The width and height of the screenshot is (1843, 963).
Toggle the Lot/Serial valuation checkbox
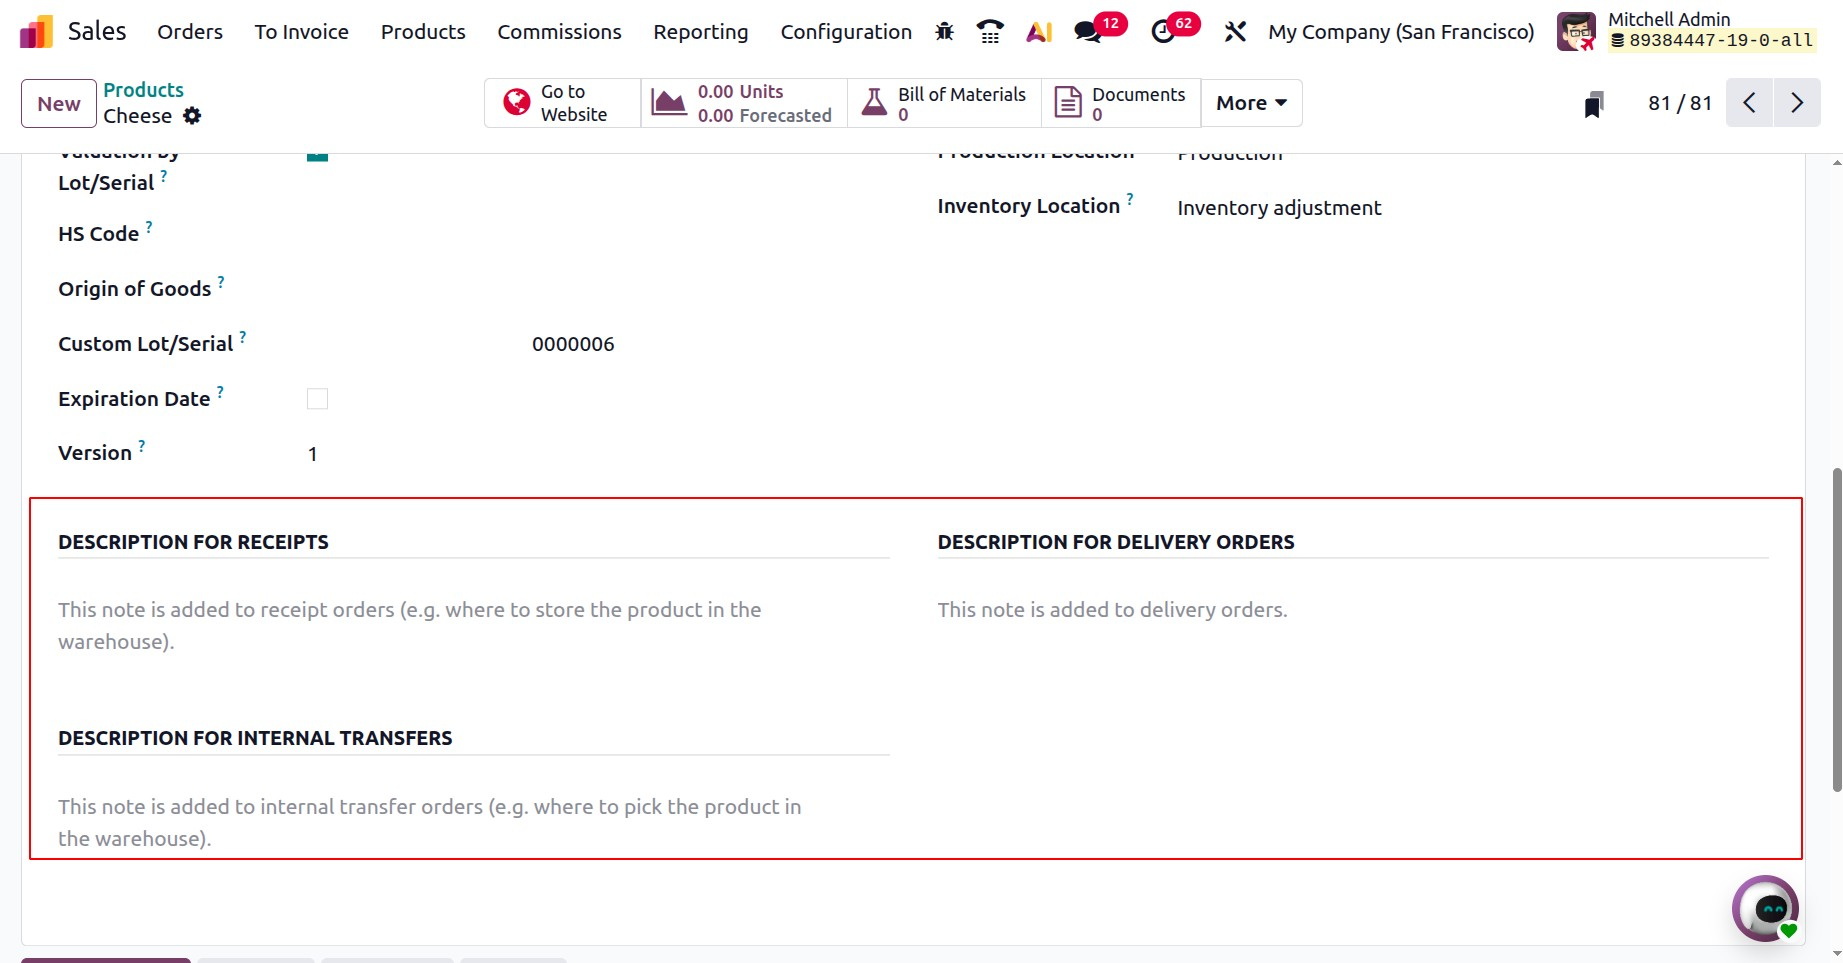(x=317, y=152)
